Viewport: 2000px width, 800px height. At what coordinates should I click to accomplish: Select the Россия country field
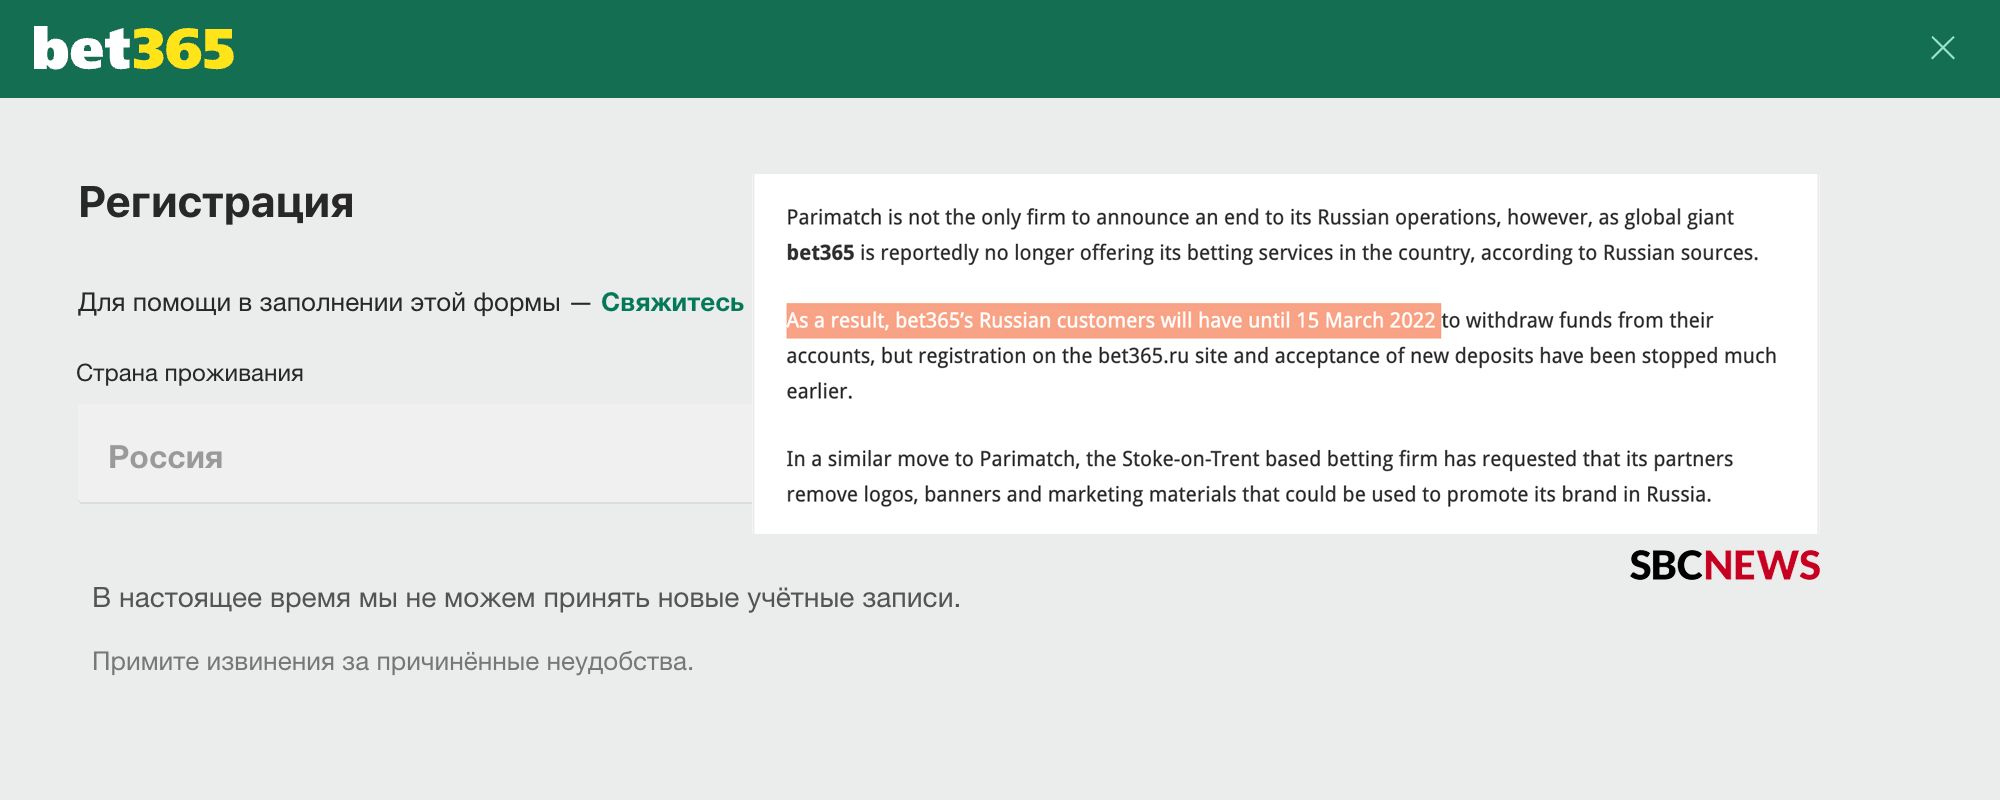415,455
